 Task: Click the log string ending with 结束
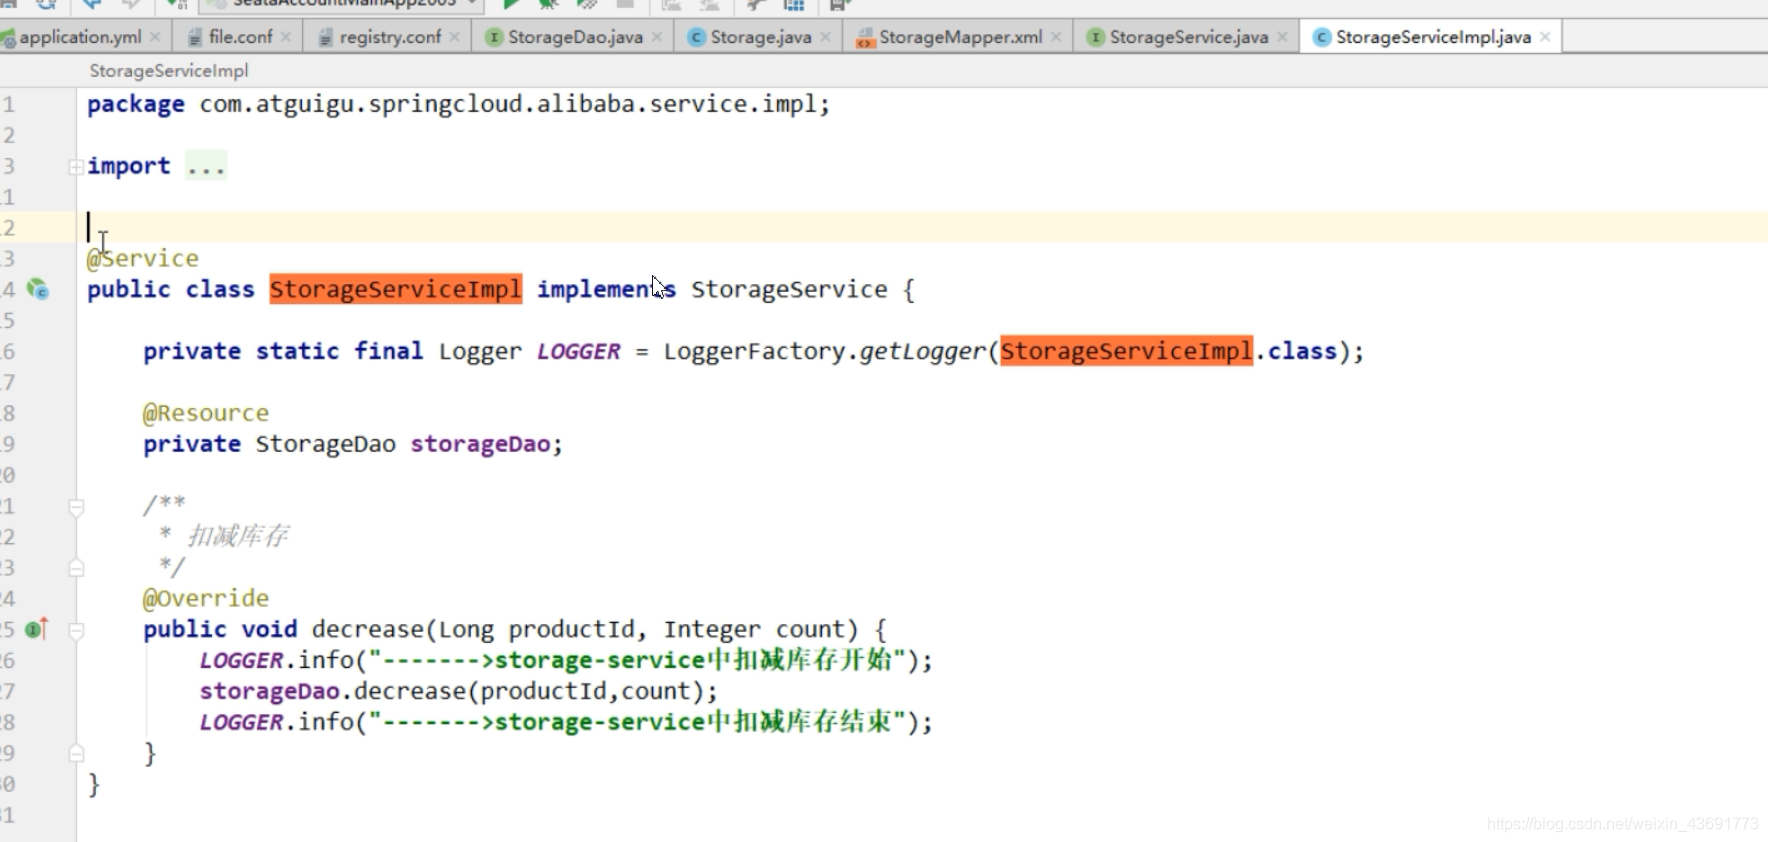tap(637, 722)
